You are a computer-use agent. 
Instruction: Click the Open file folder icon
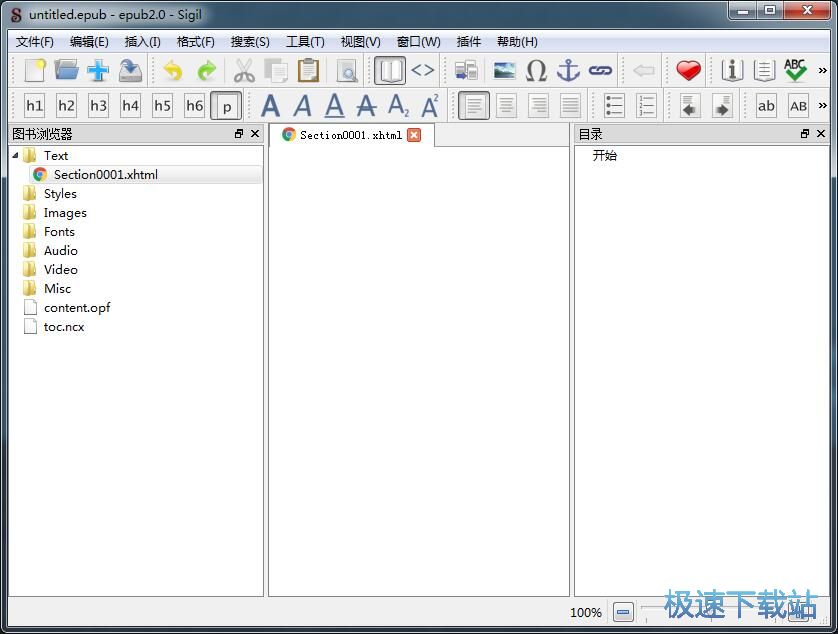pos(66,70)
